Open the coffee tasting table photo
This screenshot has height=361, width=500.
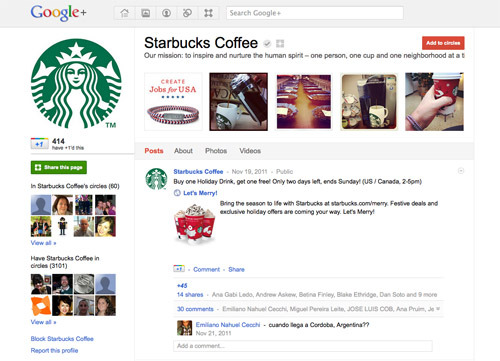tap(304, 102)
